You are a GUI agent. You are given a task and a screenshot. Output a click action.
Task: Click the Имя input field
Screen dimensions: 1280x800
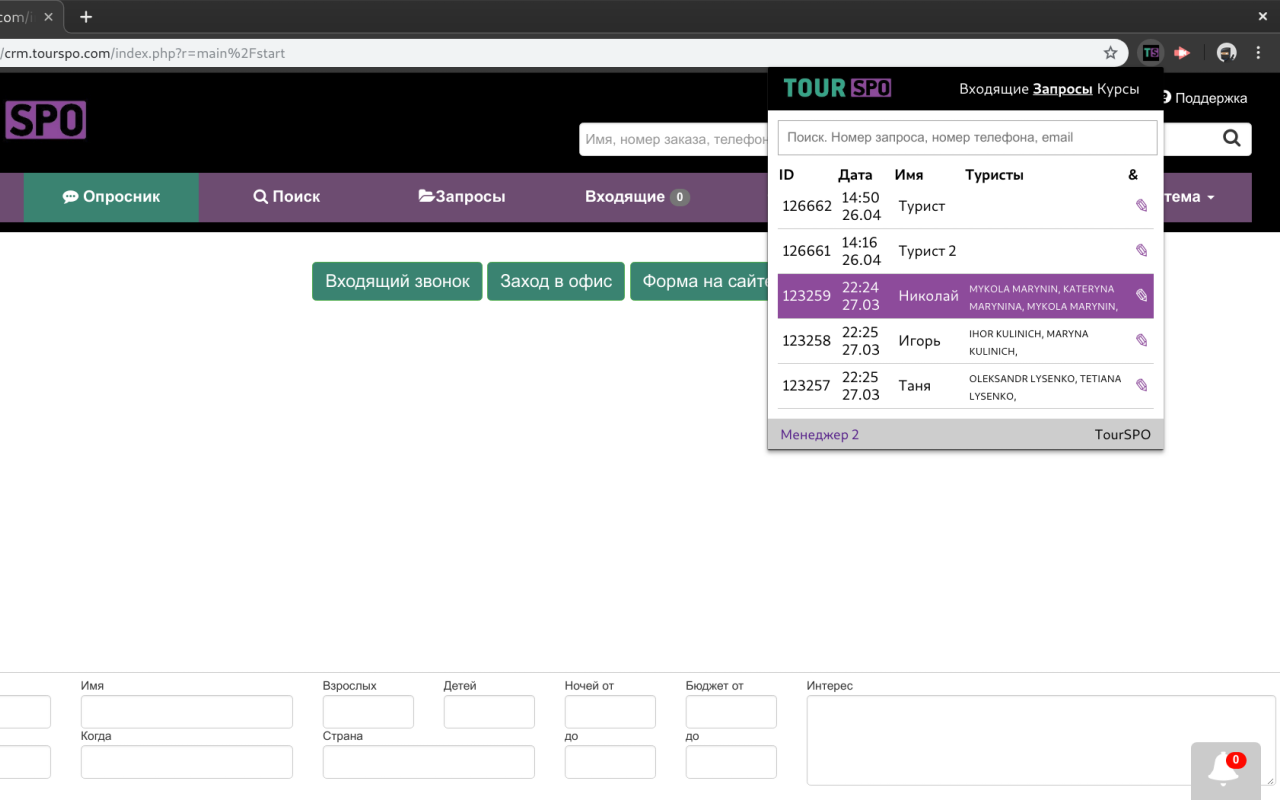point(187,712)
